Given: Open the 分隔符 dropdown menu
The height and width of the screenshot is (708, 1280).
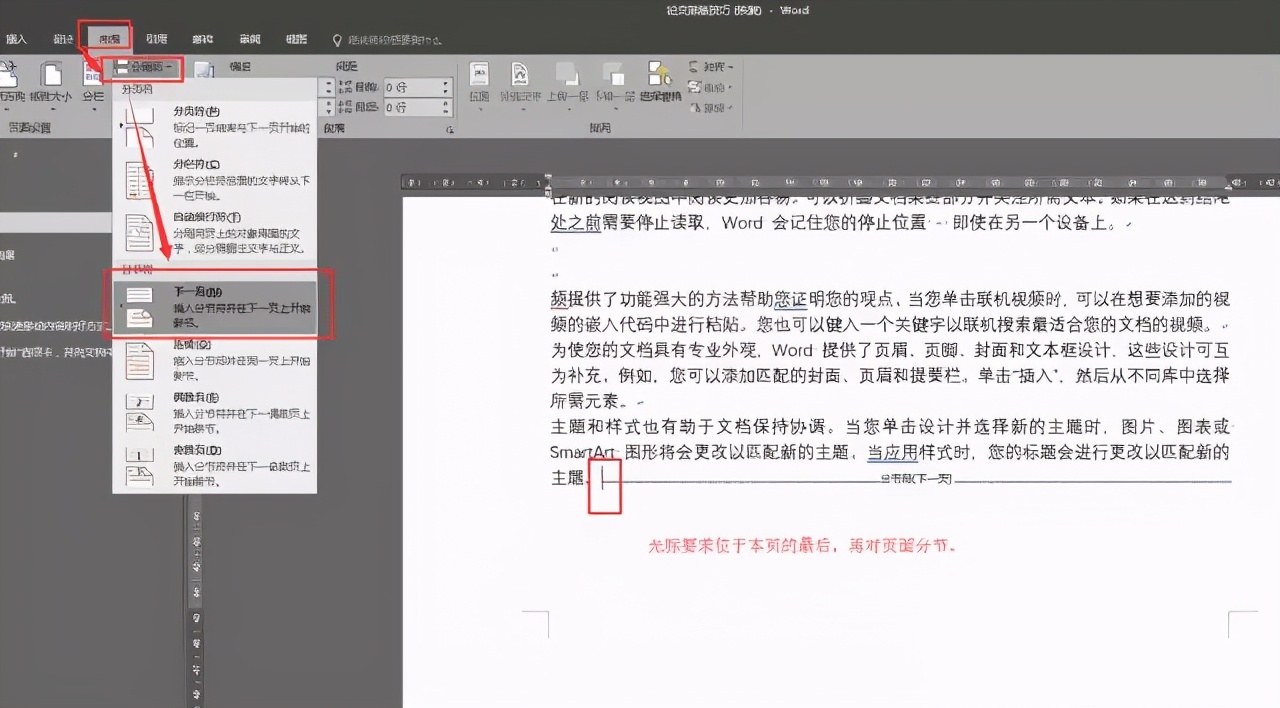Looking at the screenshot, I should [143, 68].
